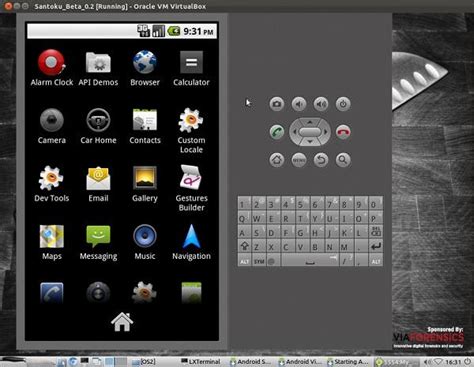The image size is (474, 367).
Task: Click the D-pad center select button
Action: pyautogui.click(x=310, y=132)
